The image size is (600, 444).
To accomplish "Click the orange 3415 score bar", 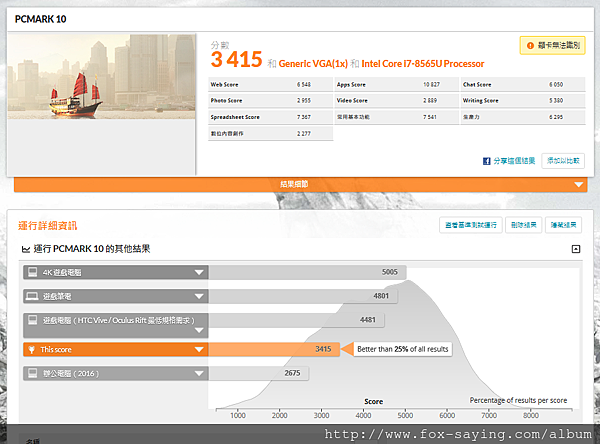I will point(274,349).
